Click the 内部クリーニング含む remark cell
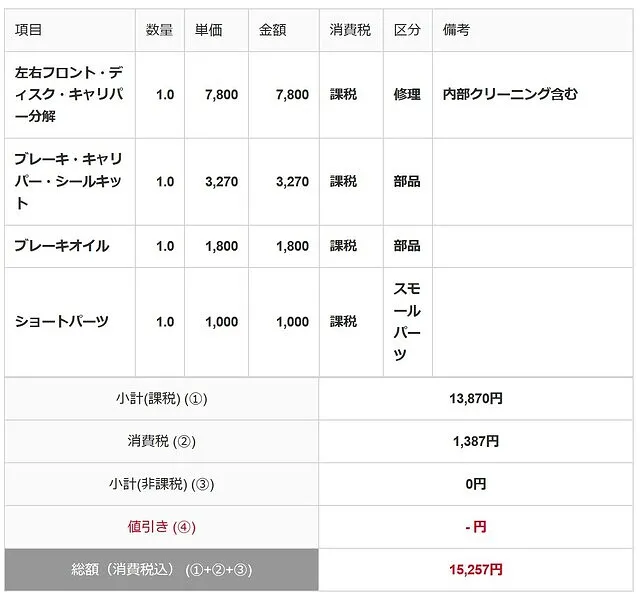The height and width of the screenshot is (597, 640). (x=510, y=95)
